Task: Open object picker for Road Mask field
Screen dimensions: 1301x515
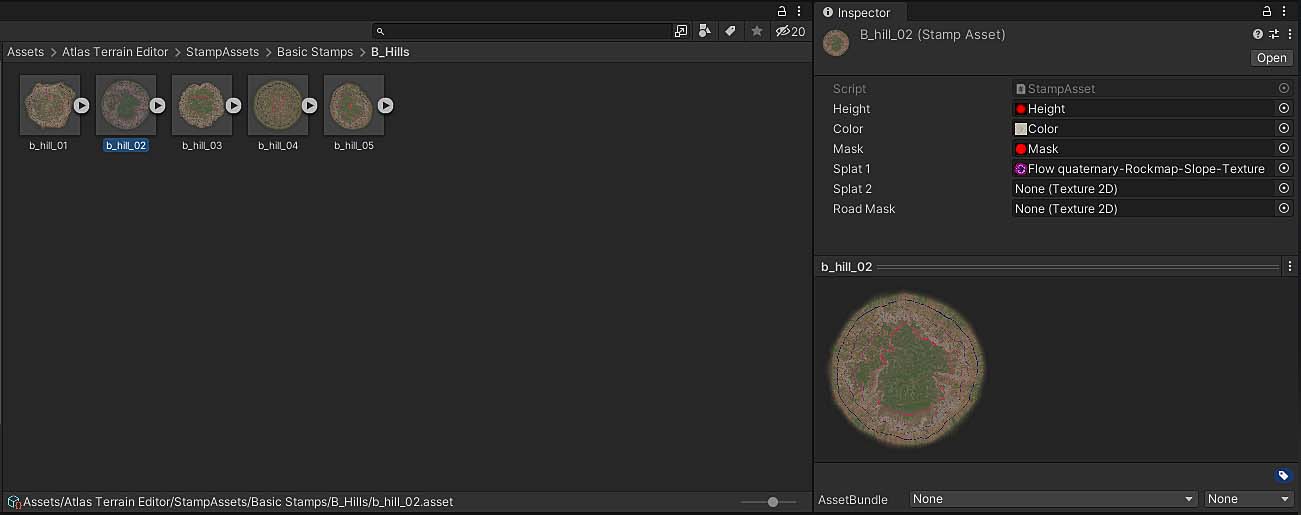Action: click(1284, 209)
